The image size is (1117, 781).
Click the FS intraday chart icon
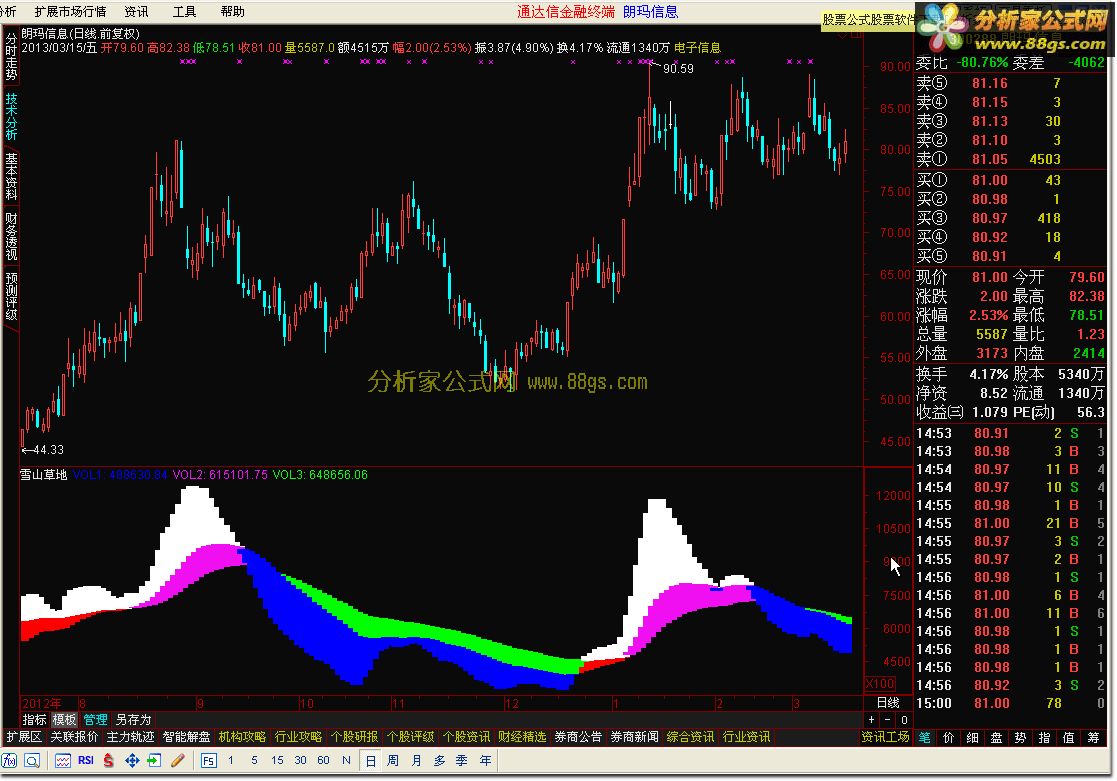tap(208, 760)
